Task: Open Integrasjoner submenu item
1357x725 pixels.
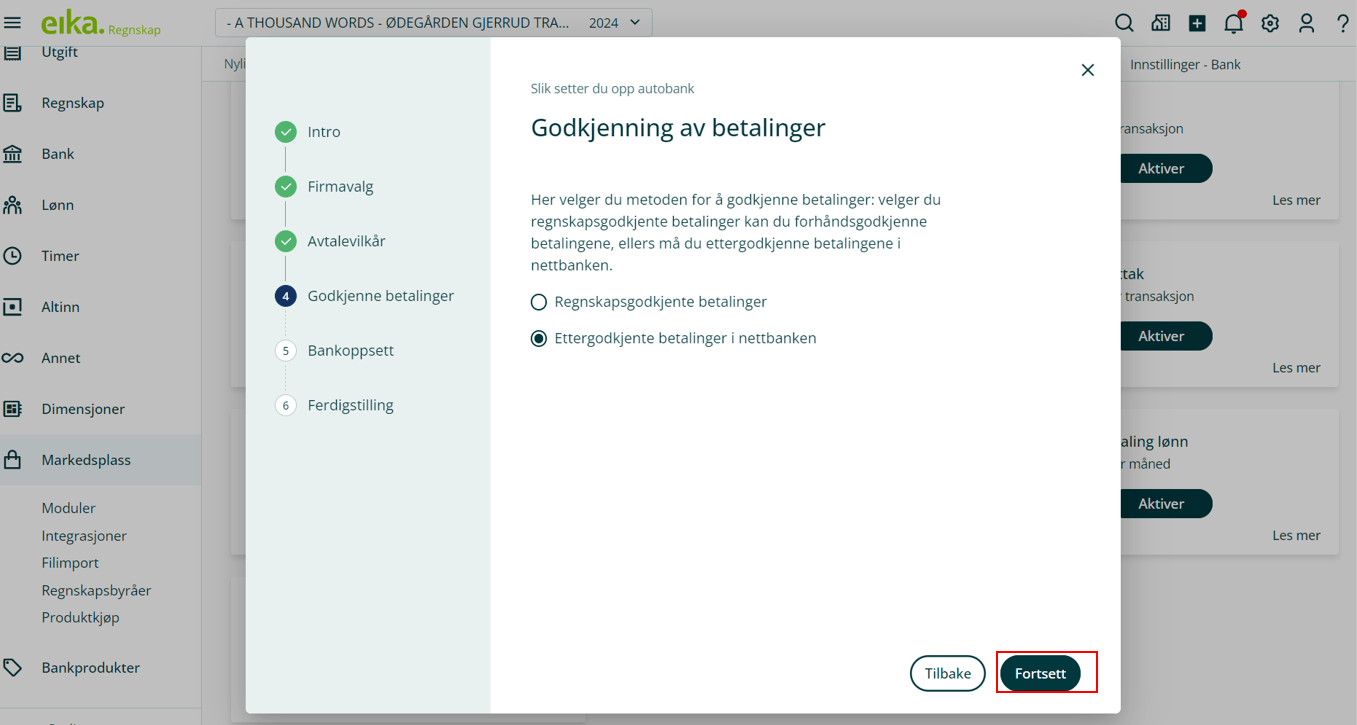Action: click(84, 536)
